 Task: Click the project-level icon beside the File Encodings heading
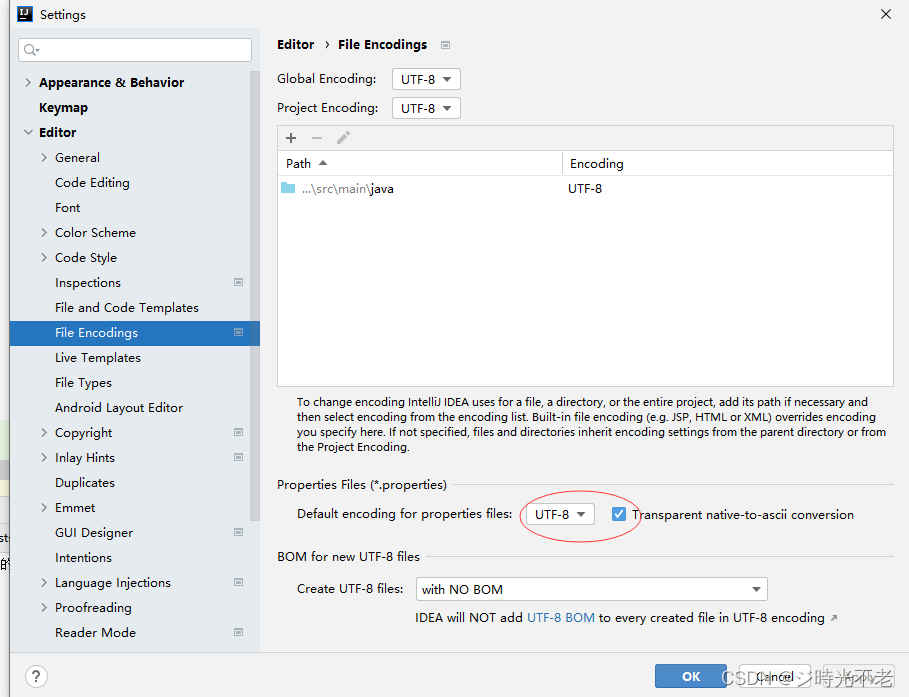pyautogui.click(x=445, y=45)
